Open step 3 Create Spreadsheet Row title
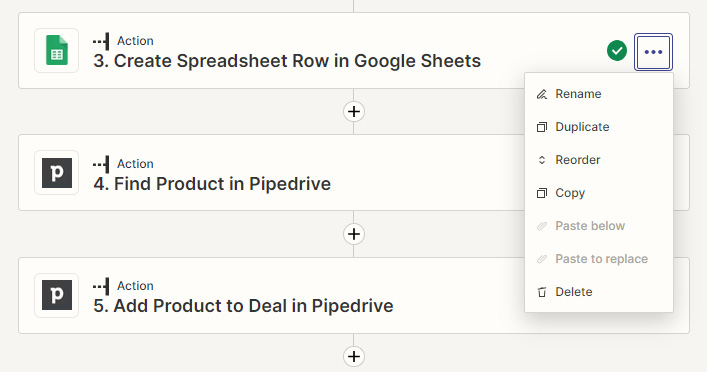 pos(287,61)
